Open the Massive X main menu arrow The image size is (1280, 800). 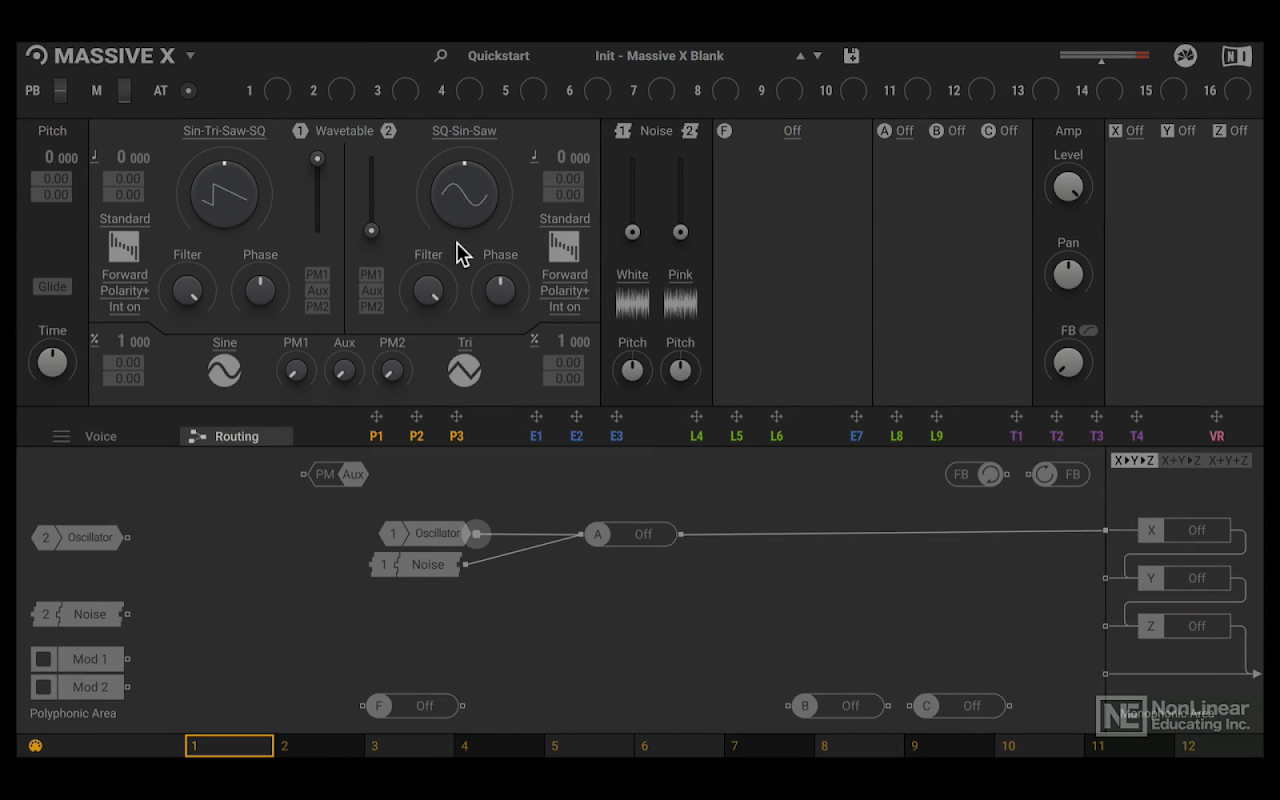tap(190, 56)
